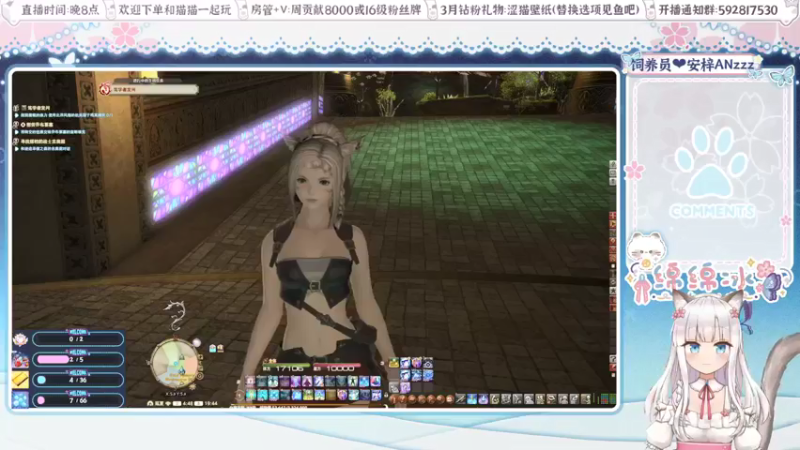Screen dimensions: 800x450
Task: Click the 10:44 clock in bottom bar
Action: point(211,403)
